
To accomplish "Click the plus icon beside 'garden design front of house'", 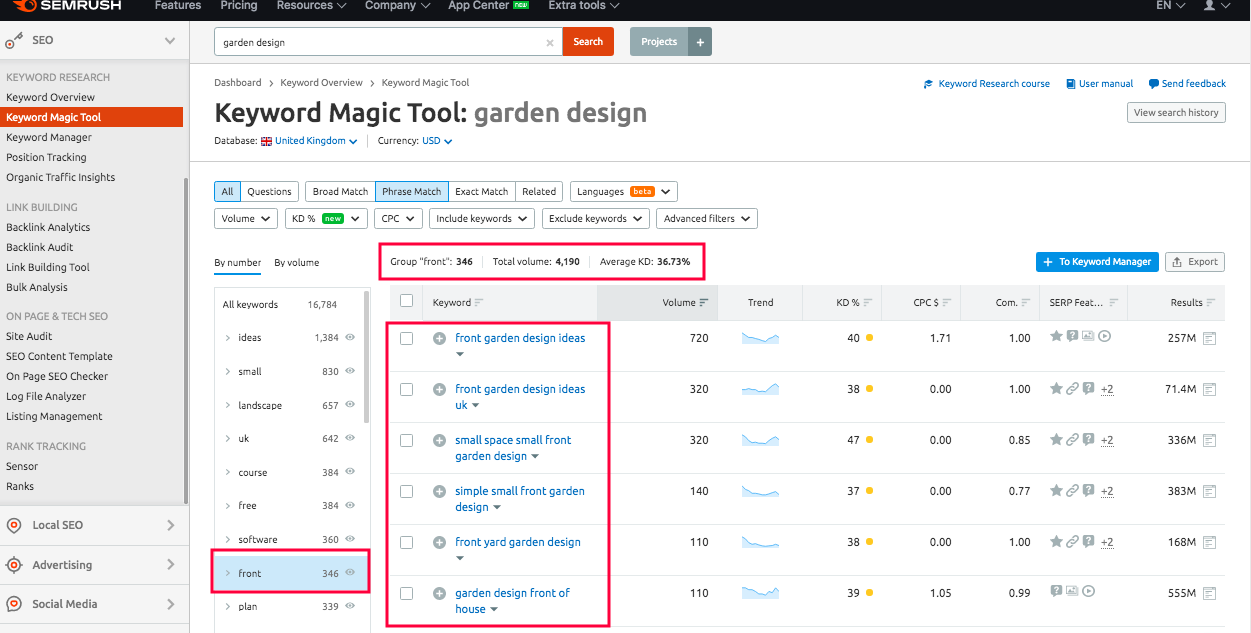I will [439, 593].
